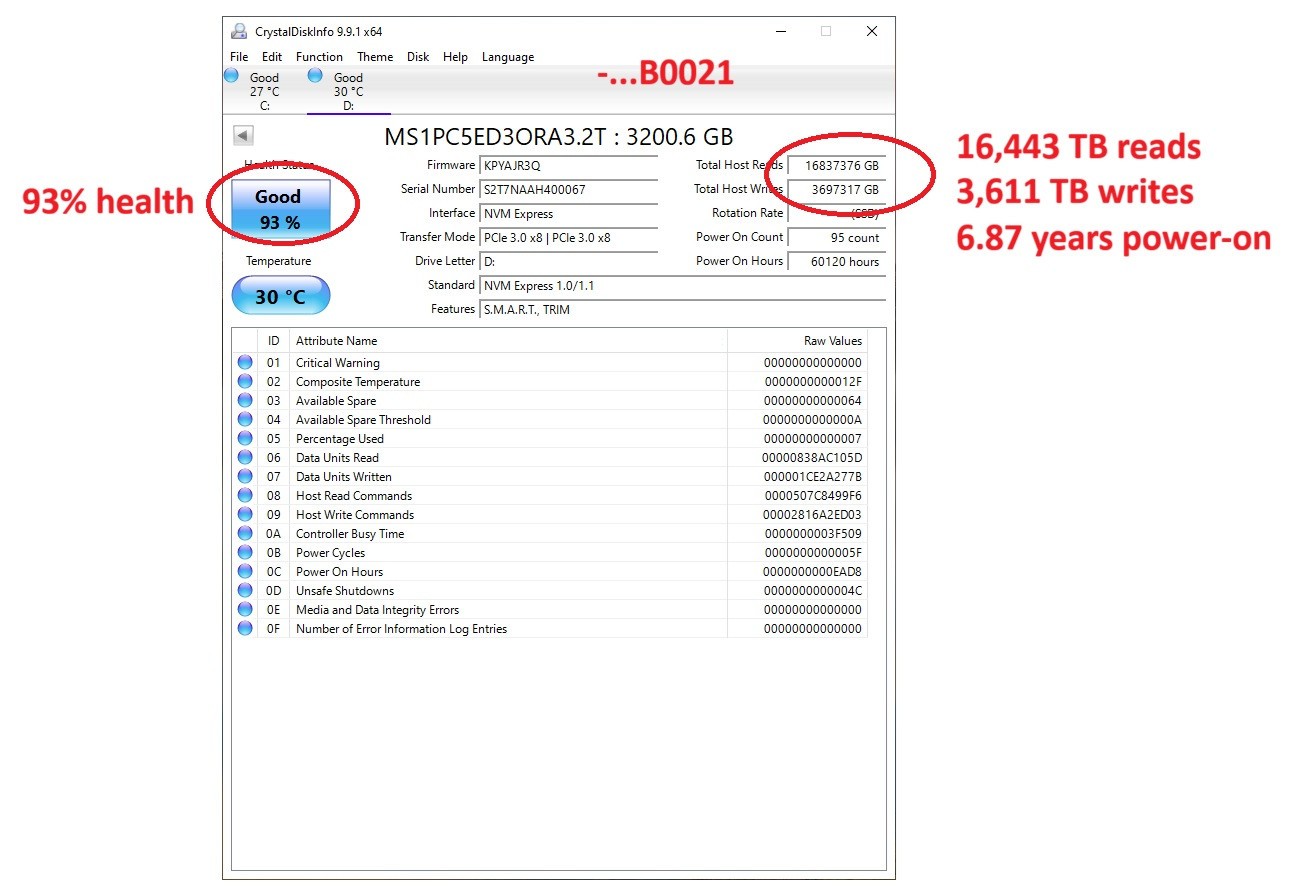
Task: Click raw value 0000000003F509
Action: [813, 534]
